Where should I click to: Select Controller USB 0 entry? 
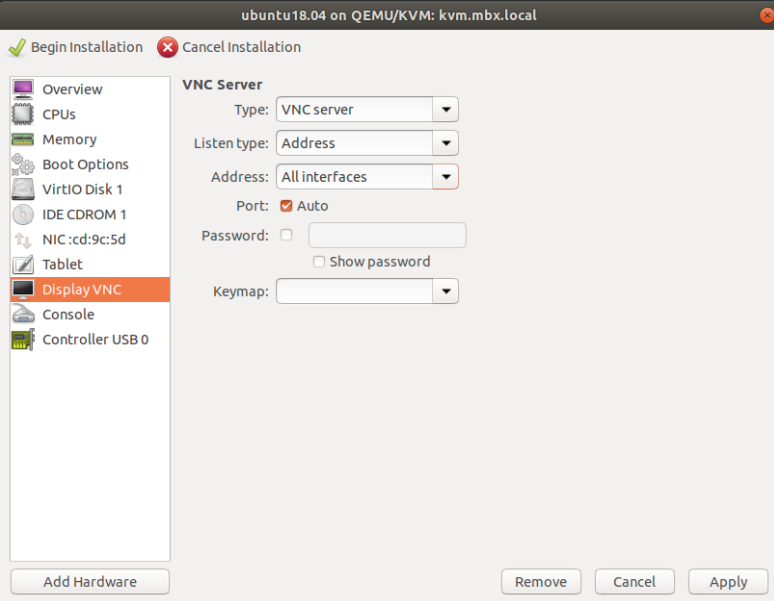pyautogui.click(x=90, y=339)
